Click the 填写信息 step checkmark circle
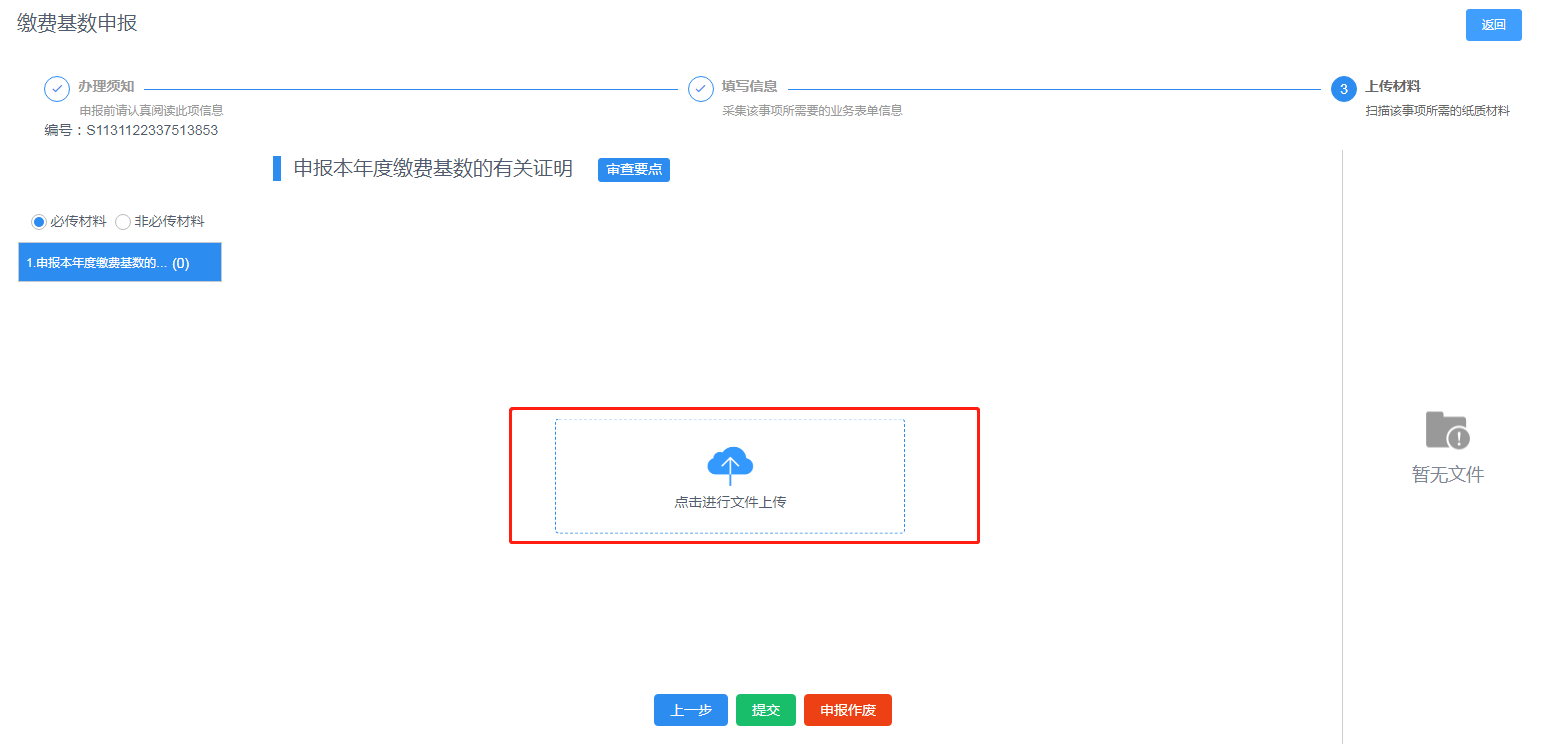Image resolution: width=1554 pixels, height=749 pixels. pyautogui.click(x=701, y=89)
